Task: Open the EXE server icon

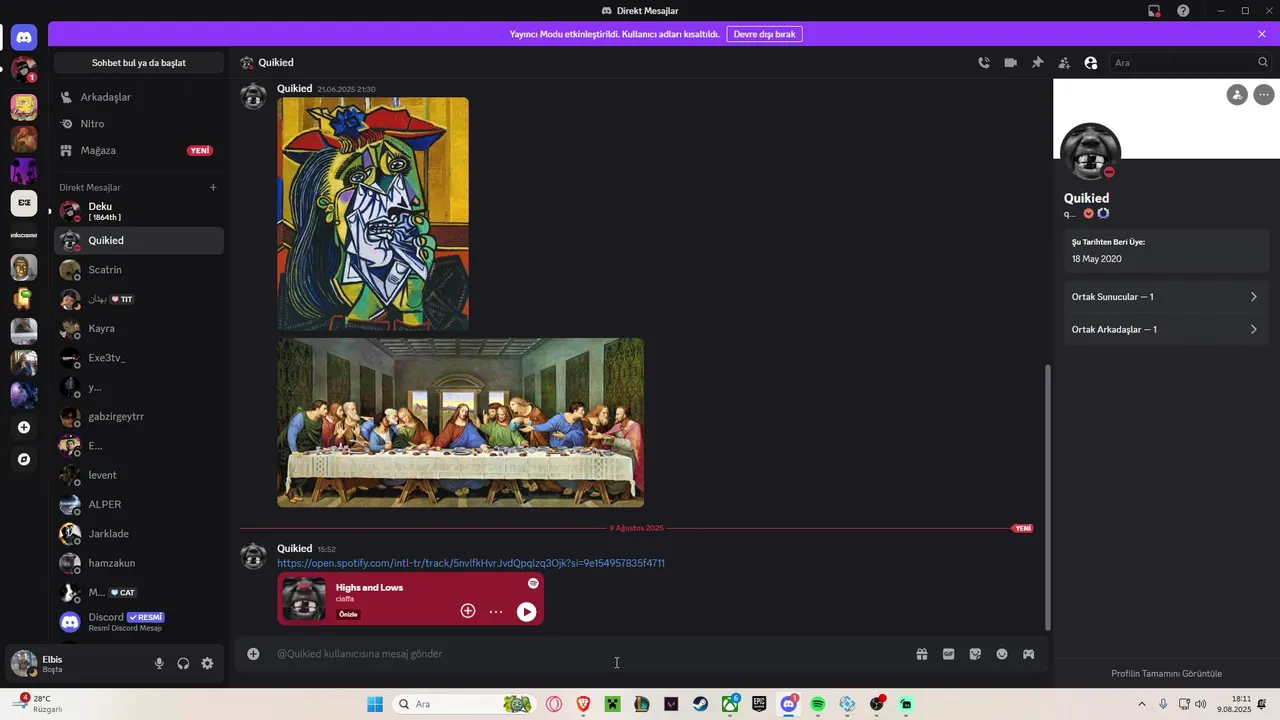Action: [x=24, y=203]
